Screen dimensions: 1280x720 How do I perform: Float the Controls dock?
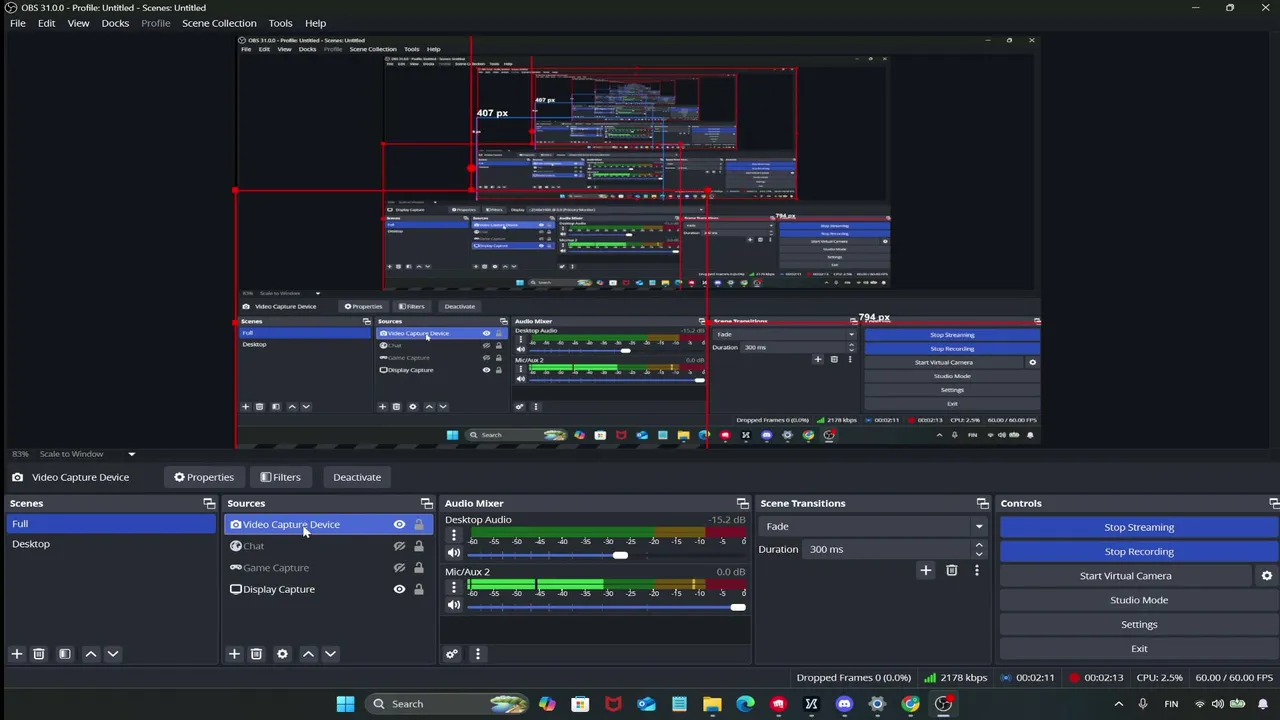pos(1273,503)
